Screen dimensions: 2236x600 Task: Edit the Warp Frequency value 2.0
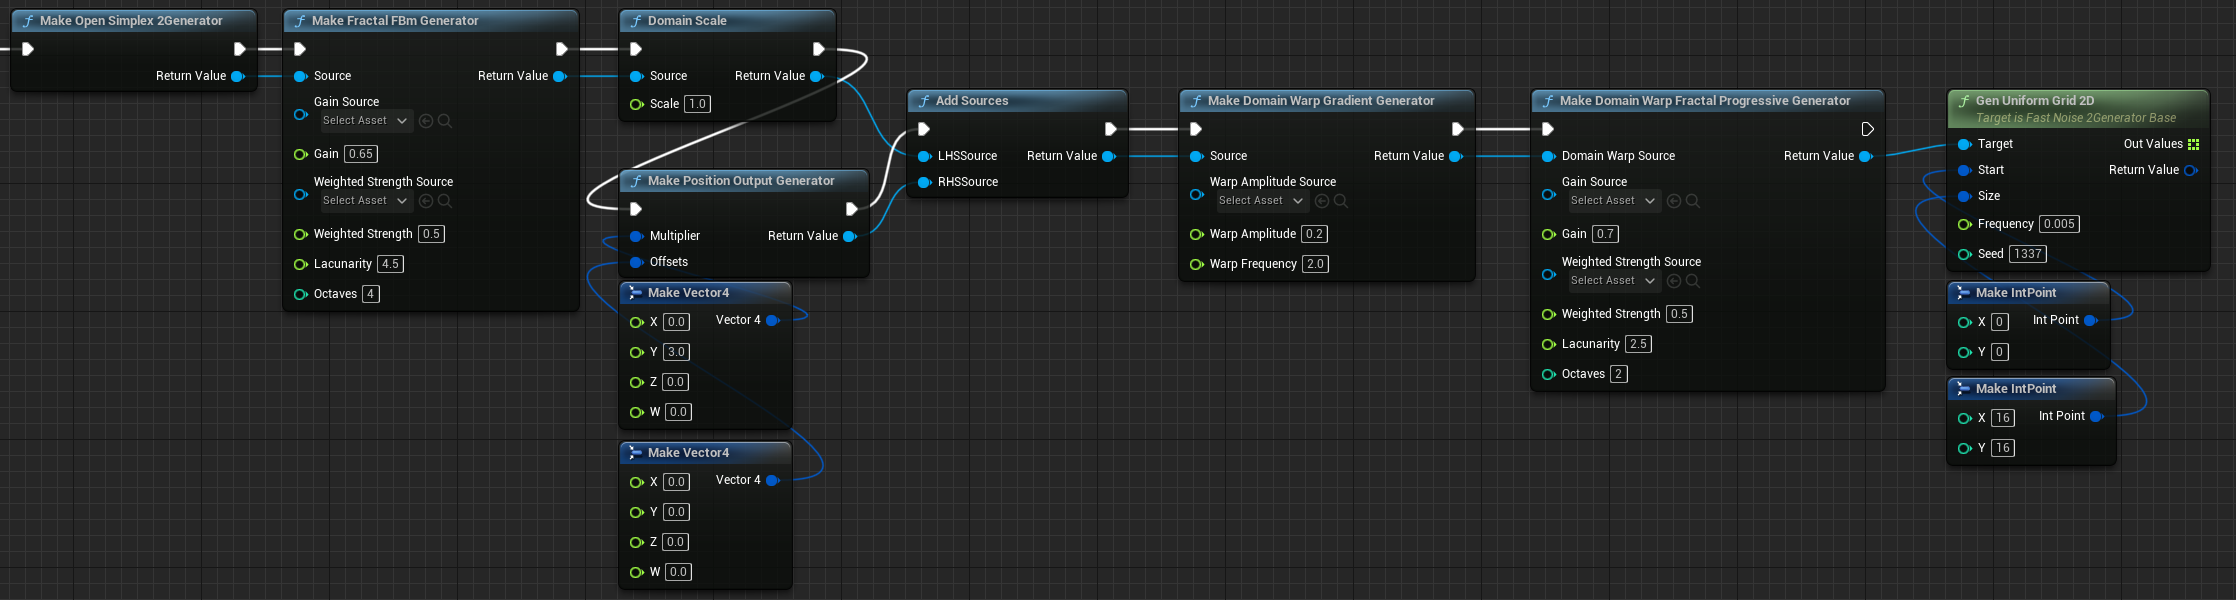1315,264
